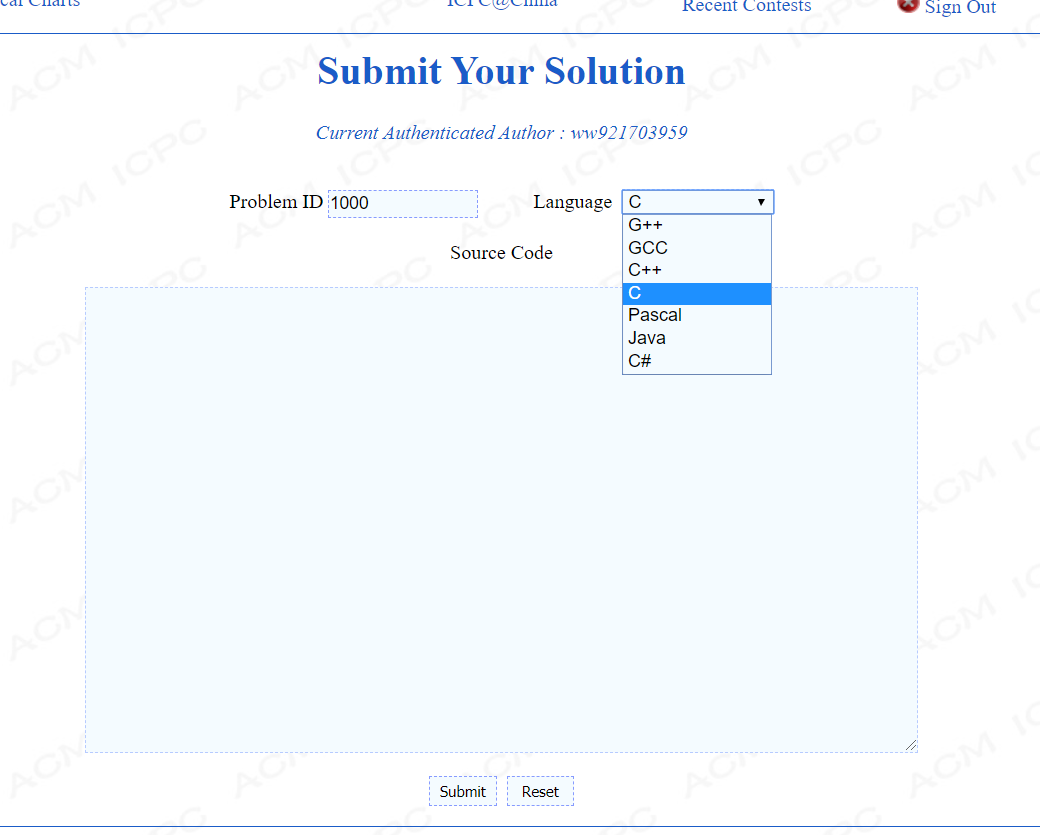Choose GCC from the language list
The image size is (1040, 835).
[696, 247]
